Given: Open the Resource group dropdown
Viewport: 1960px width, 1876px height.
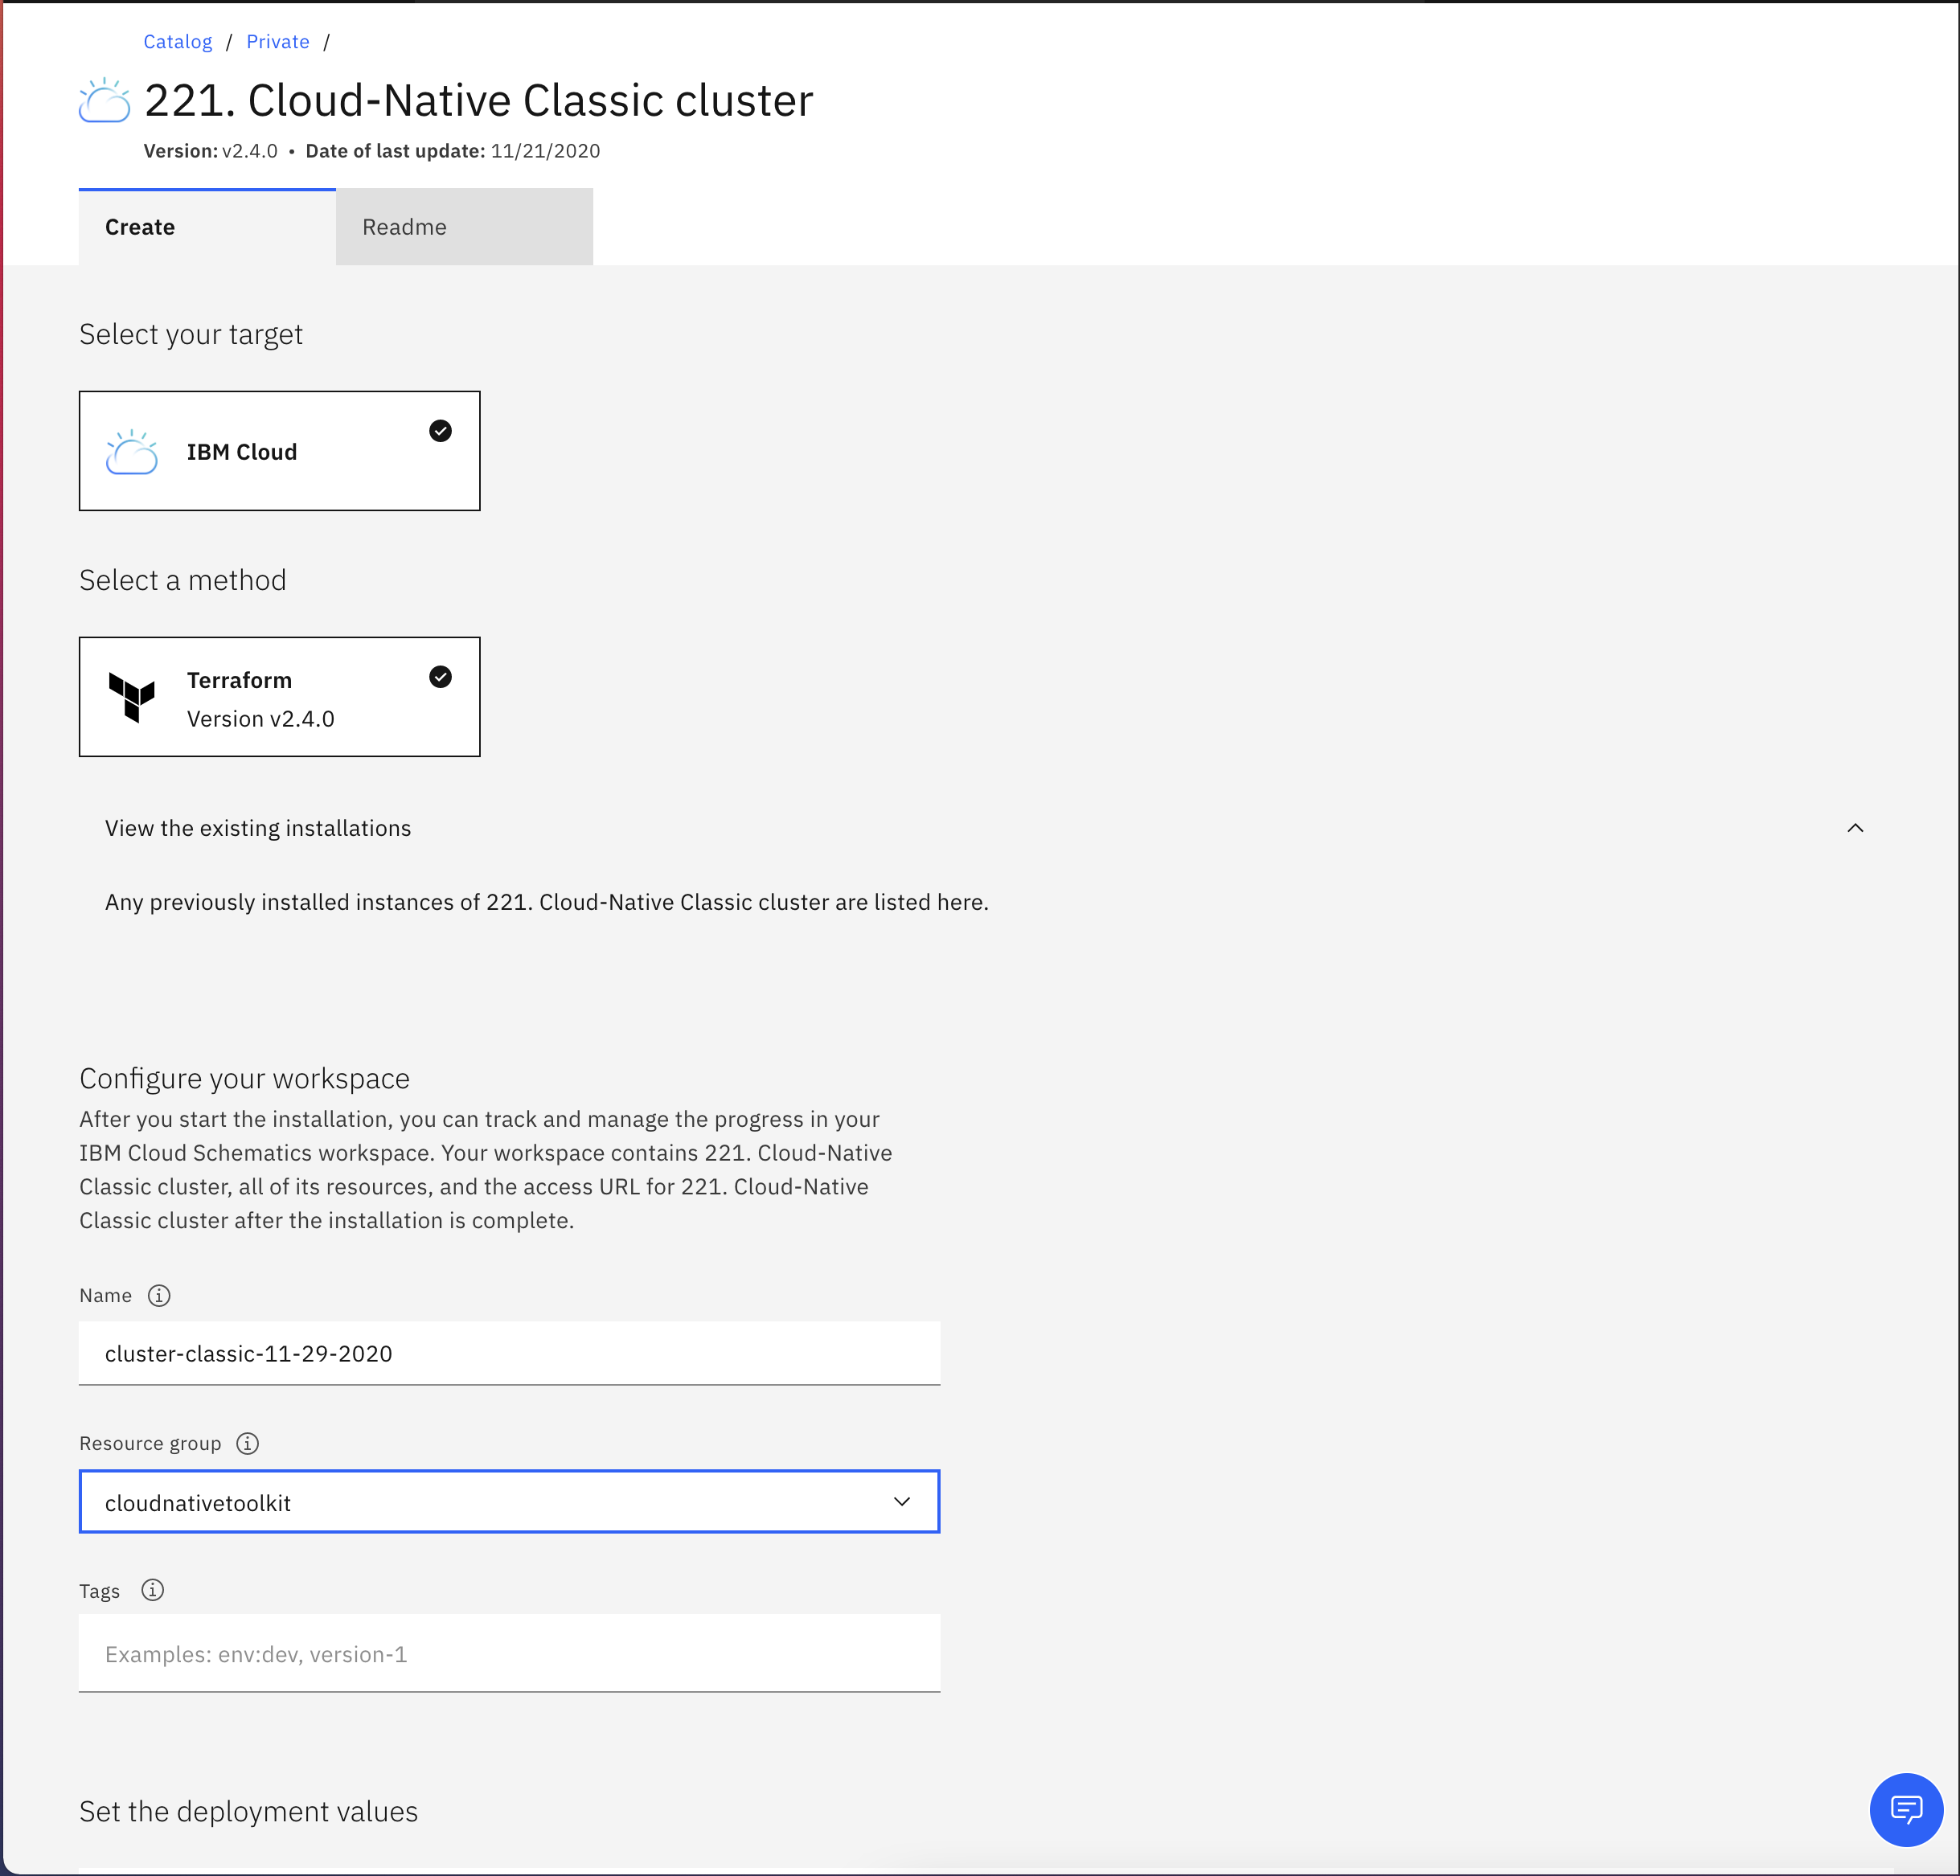Looking at the screenshot, I should [x=509, y=1501].
